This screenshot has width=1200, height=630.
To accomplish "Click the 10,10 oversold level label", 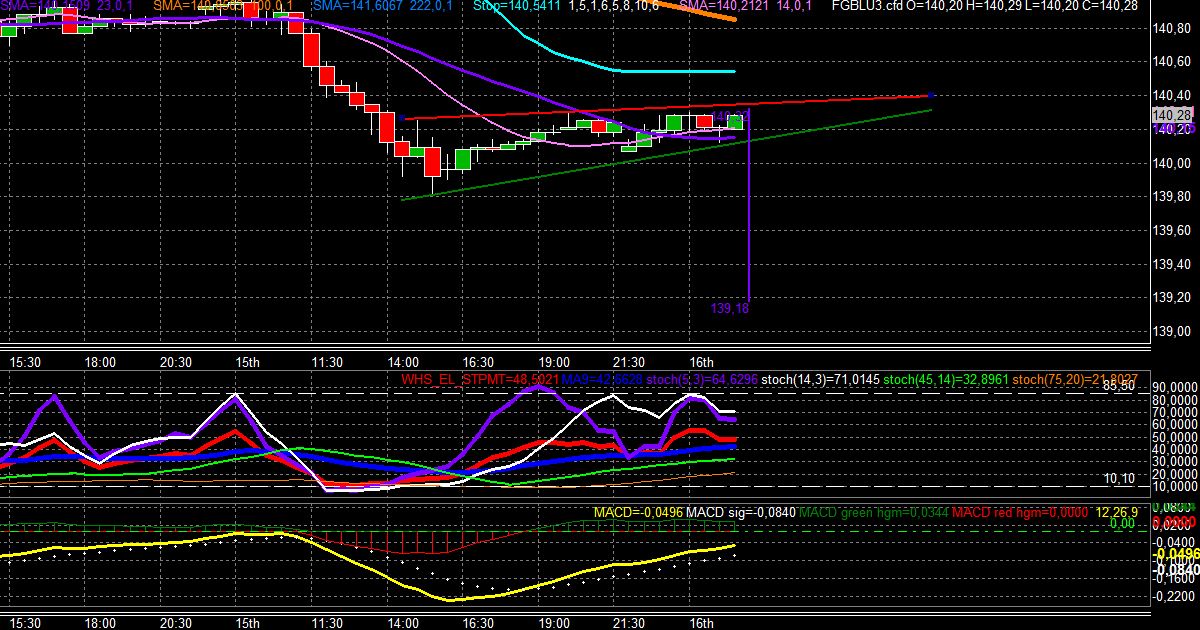I will [1119, 479].
